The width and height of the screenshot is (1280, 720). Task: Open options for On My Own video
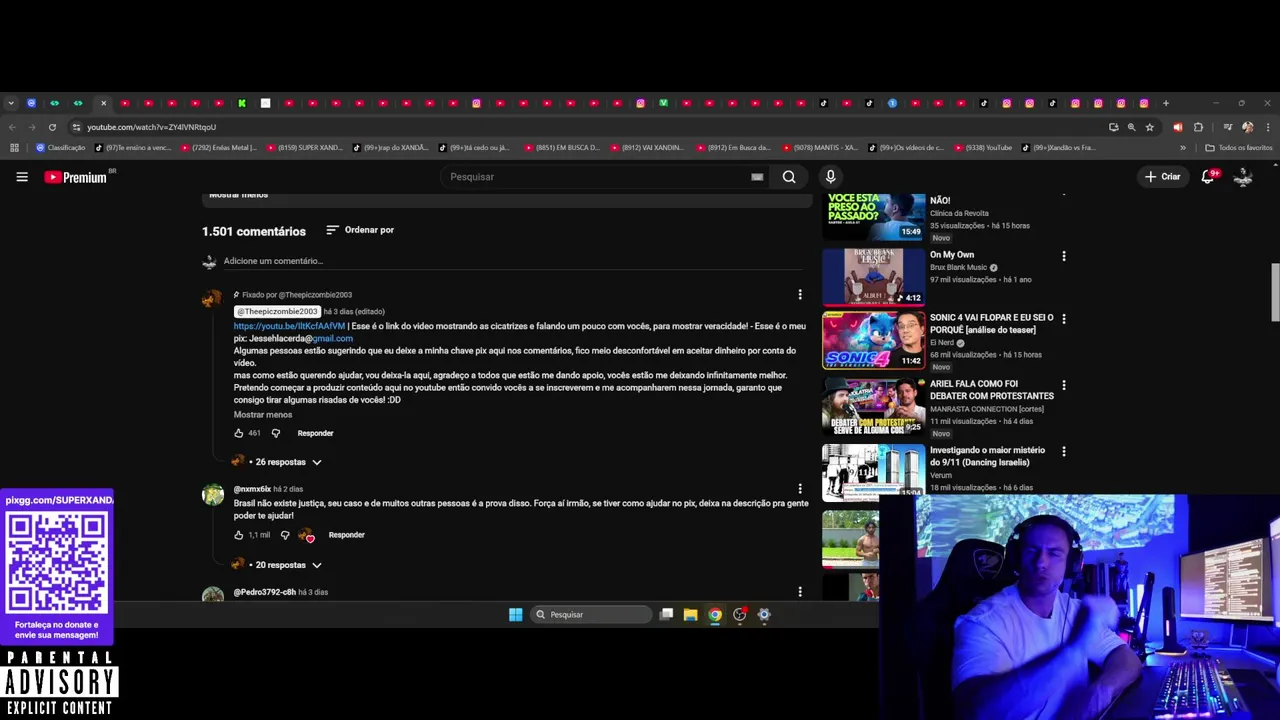pos(1064,256)
